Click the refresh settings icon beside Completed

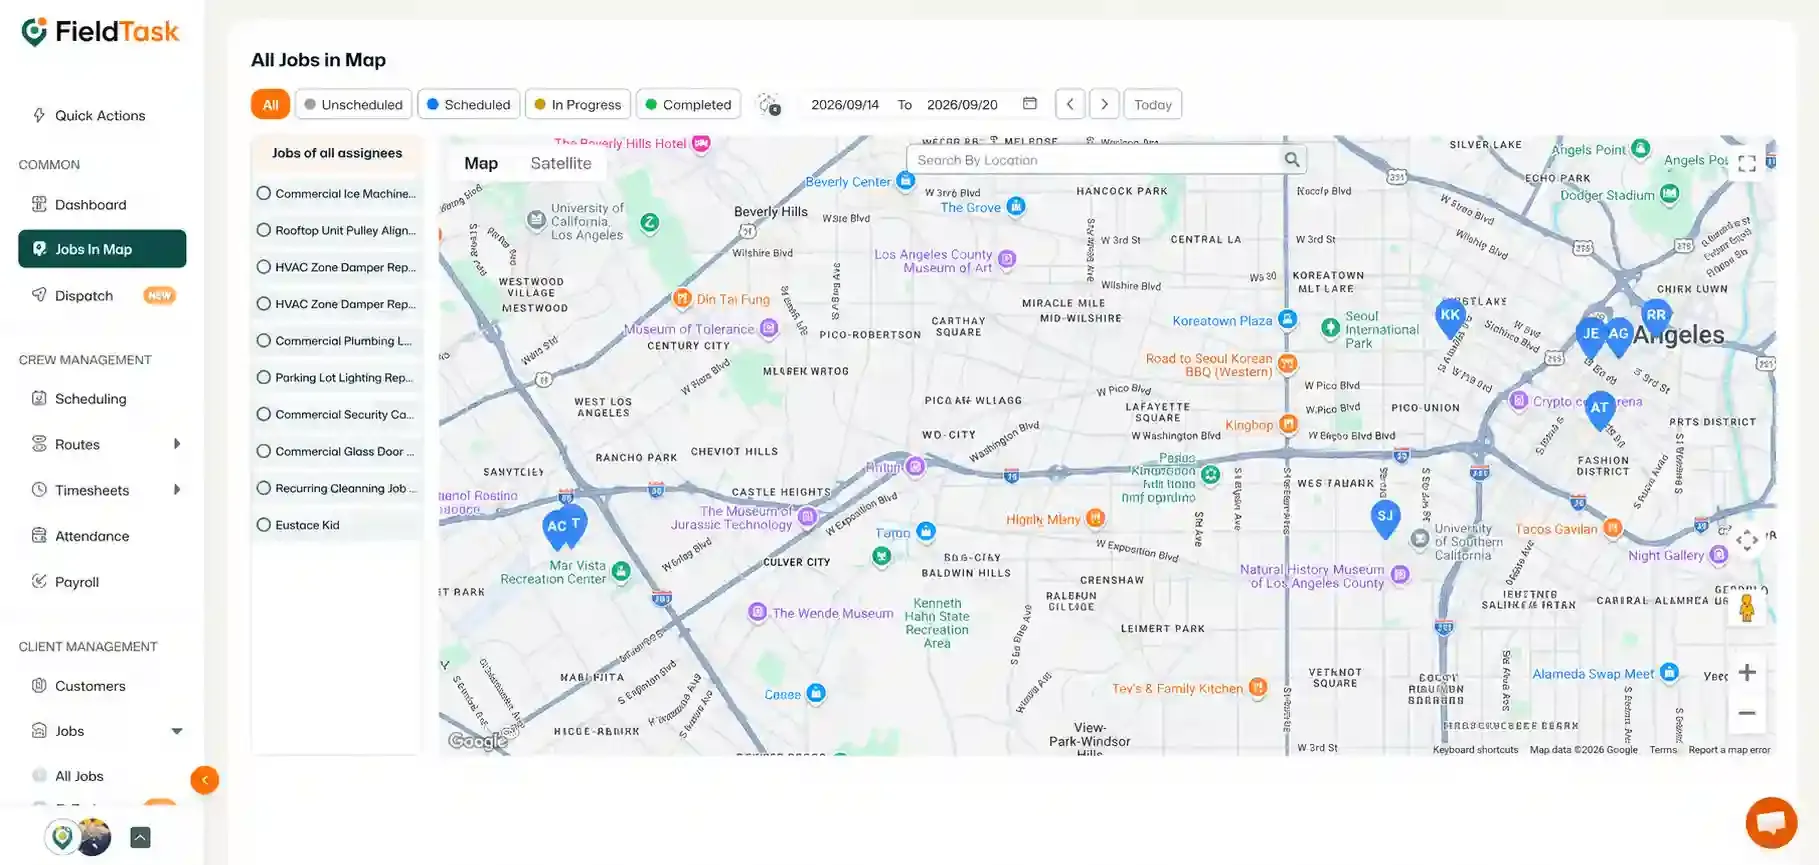click(x=769, y=104)
